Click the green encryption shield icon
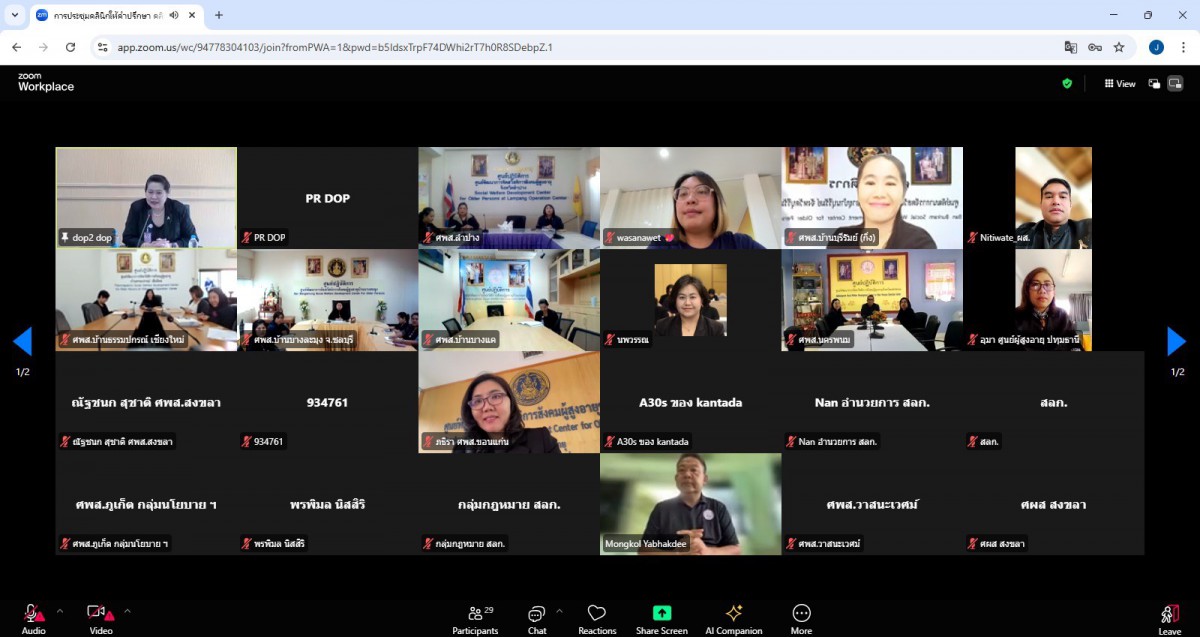 click(x=1067, y=84)
